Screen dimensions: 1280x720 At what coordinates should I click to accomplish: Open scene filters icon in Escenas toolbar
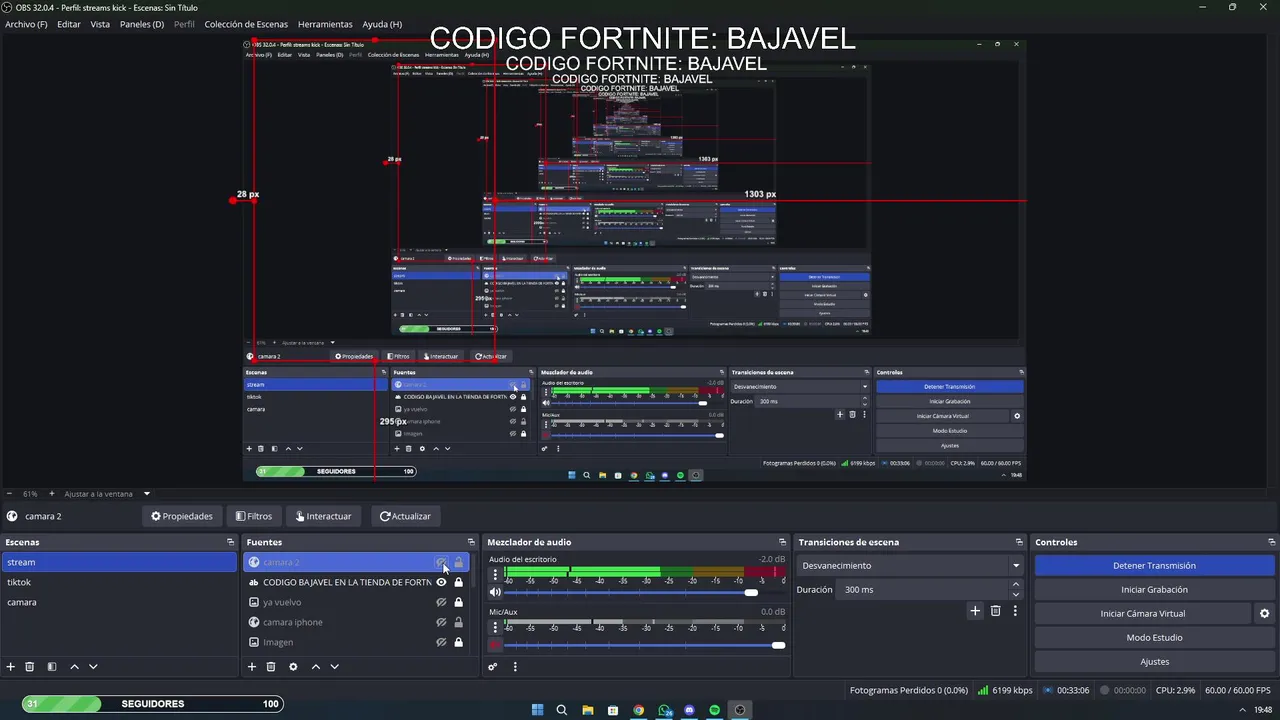52,667
